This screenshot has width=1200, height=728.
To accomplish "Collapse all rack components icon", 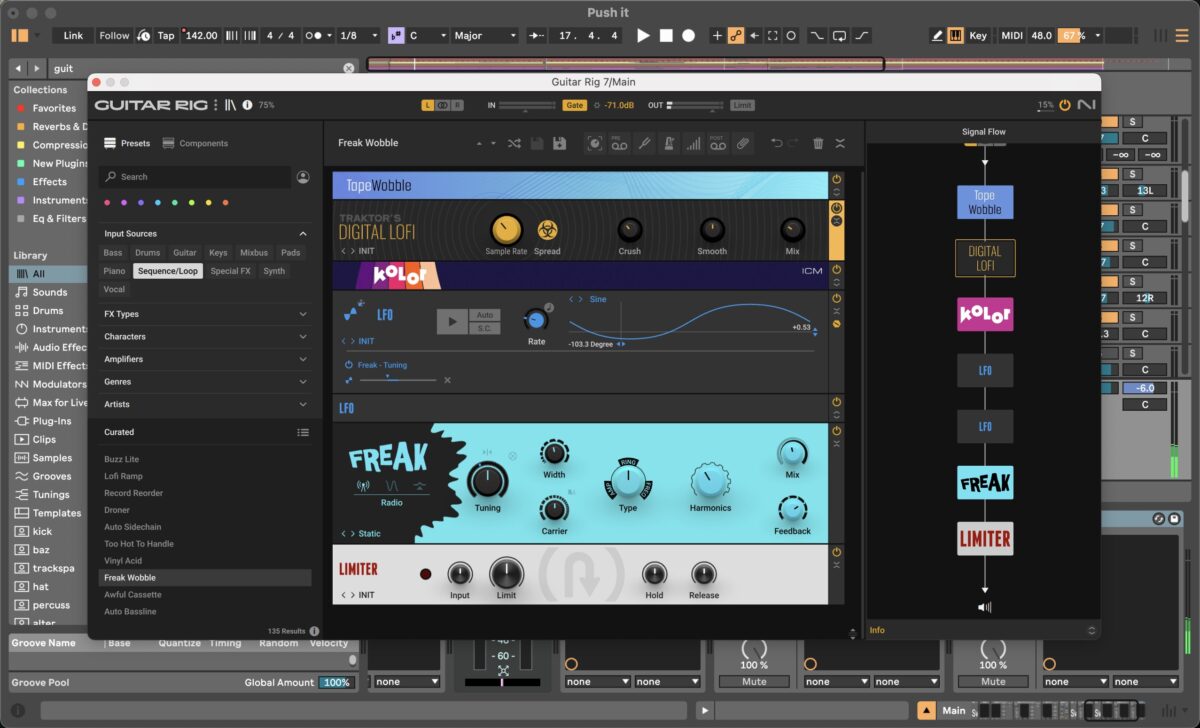I will (841, 144).
